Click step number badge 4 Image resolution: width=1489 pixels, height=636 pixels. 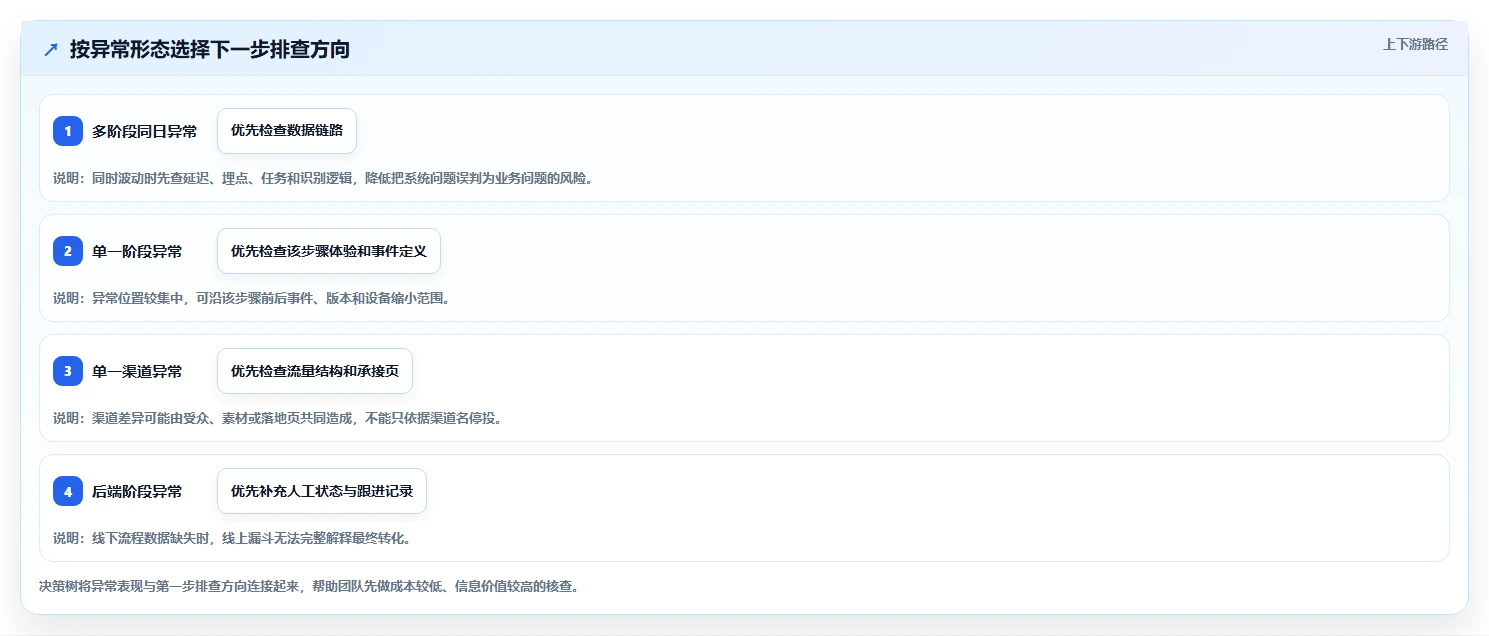[x=68, y=491]
